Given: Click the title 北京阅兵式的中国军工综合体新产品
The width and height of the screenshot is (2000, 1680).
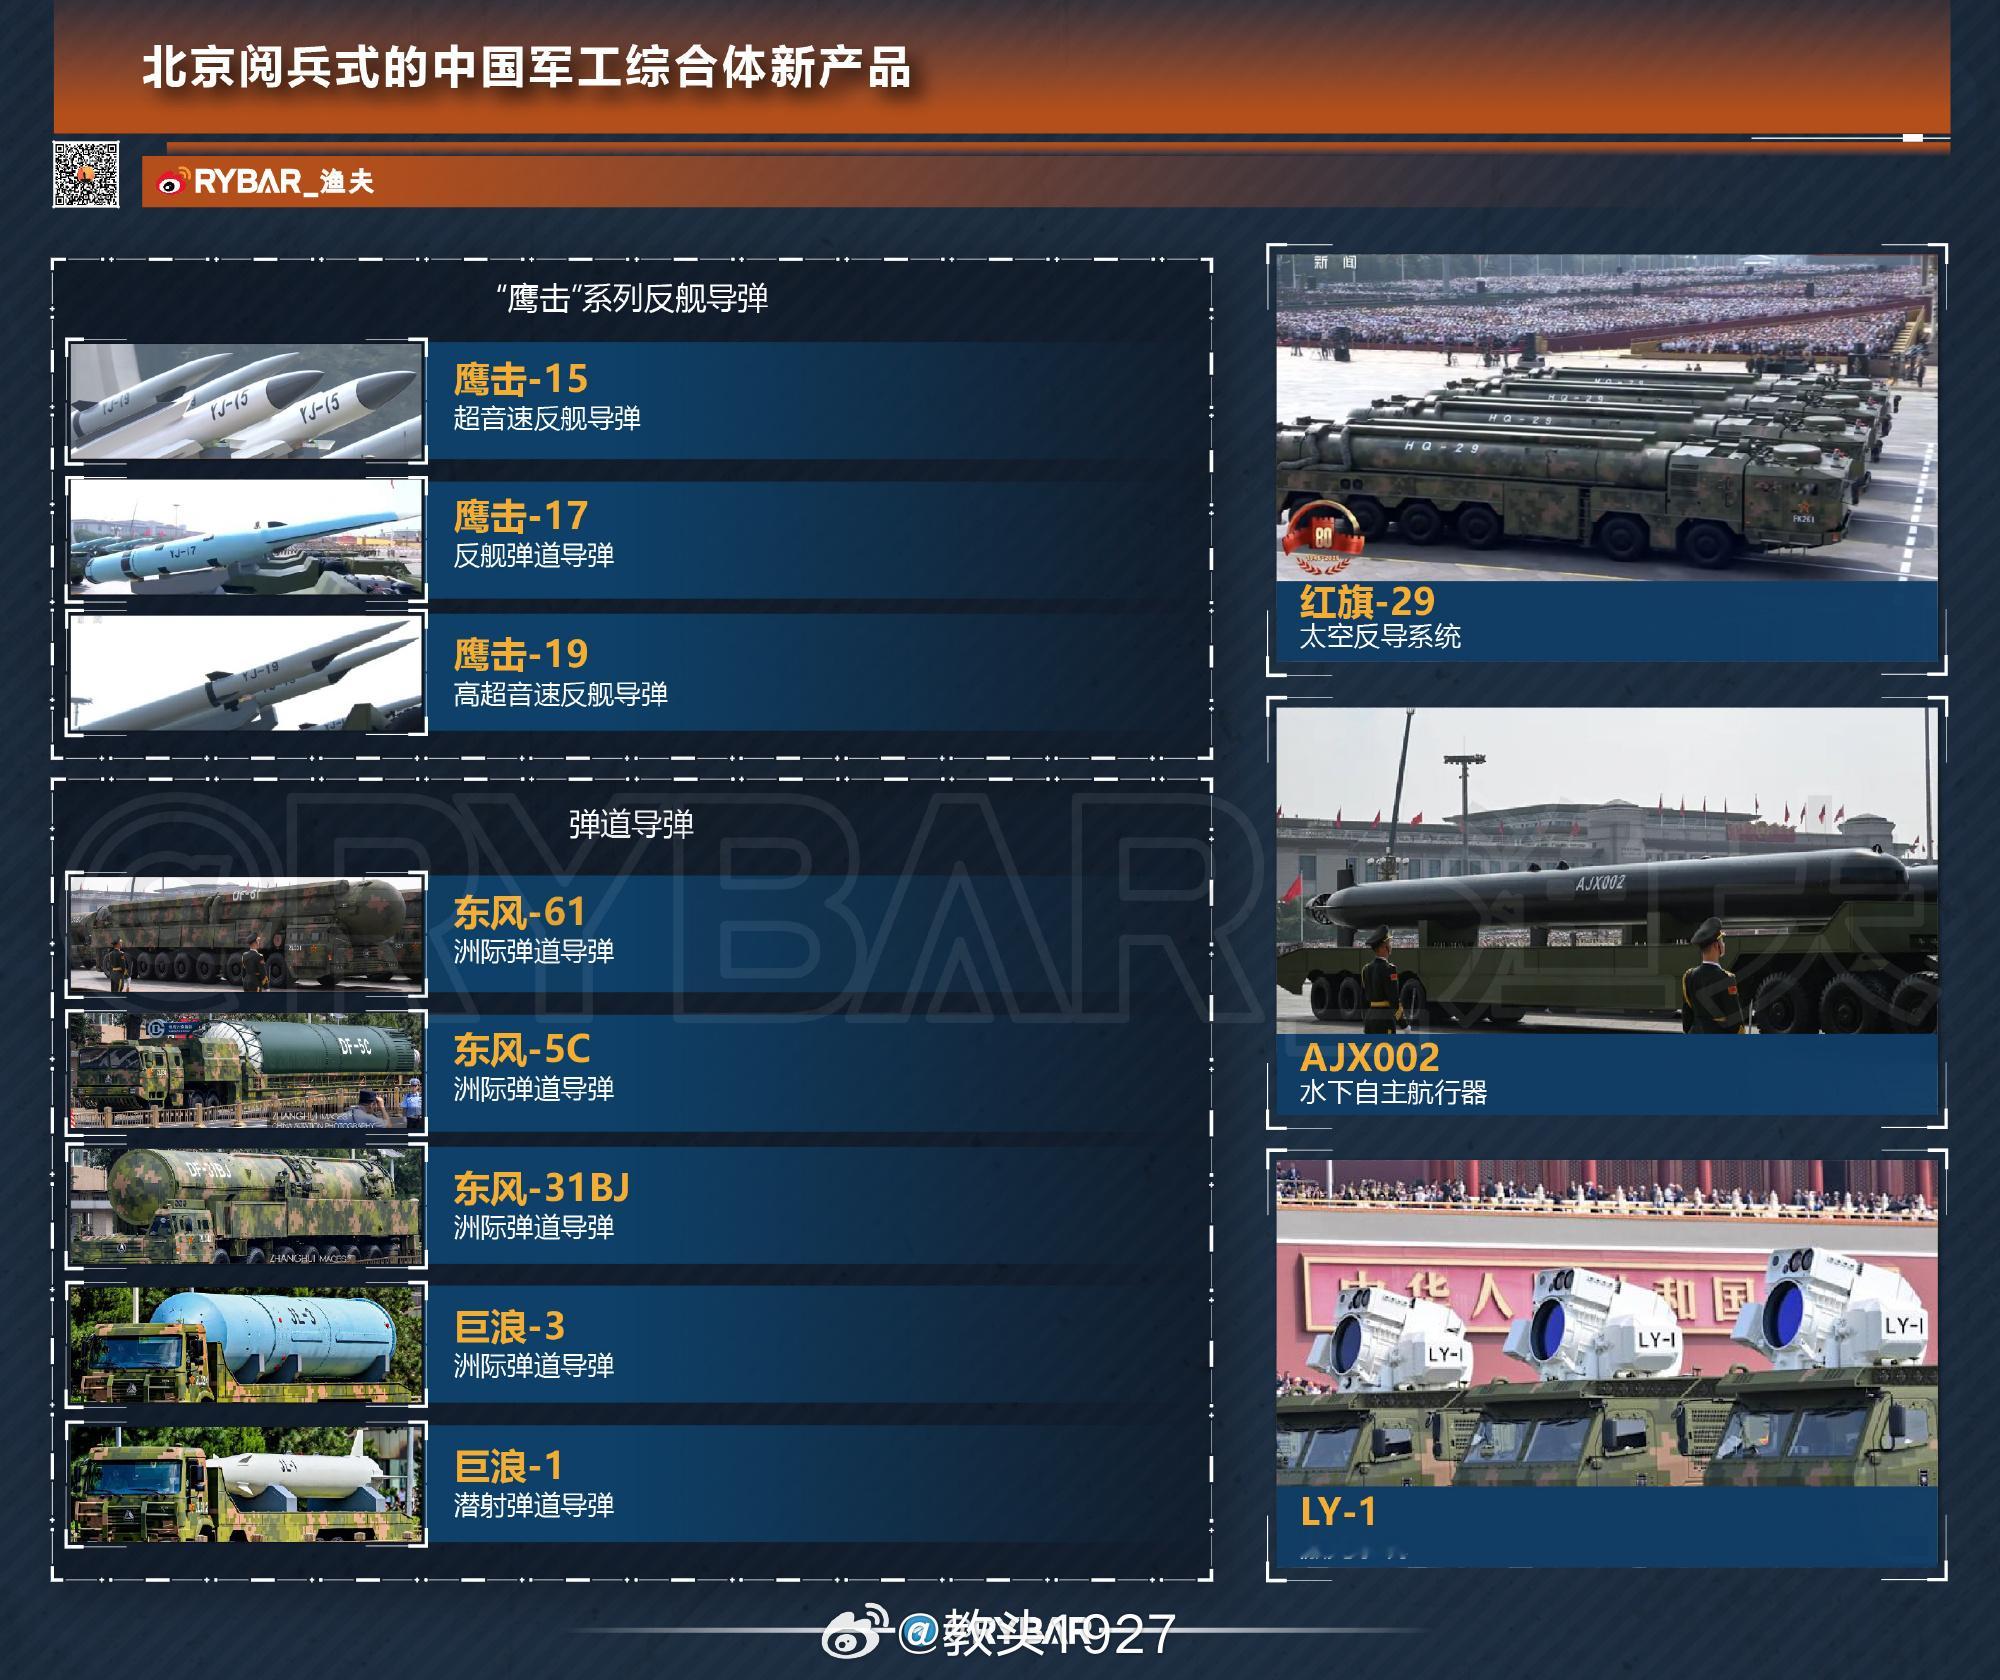Looking at the screenshot, I should click(526, 68).
